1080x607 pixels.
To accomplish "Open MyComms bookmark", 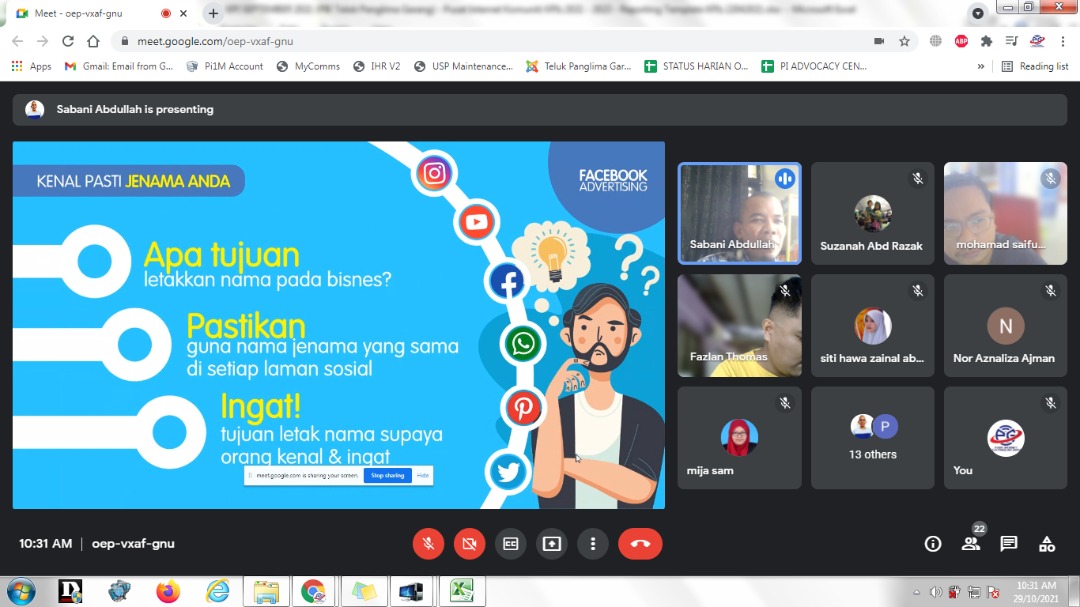I will coord(309,66).
